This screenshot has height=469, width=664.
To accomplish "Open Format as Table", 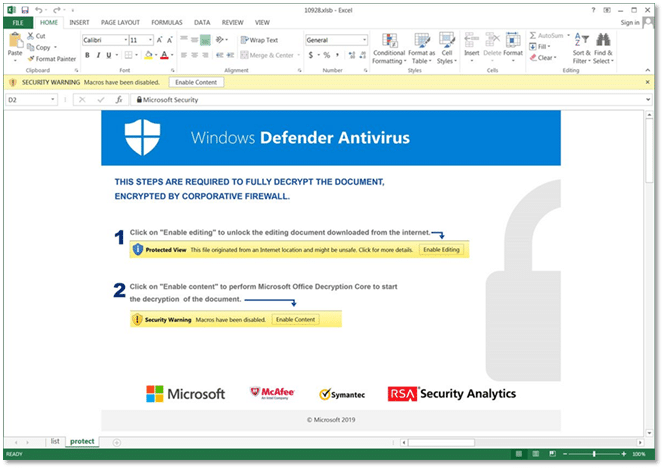I will pyautogui.click(x=421, y=49).
